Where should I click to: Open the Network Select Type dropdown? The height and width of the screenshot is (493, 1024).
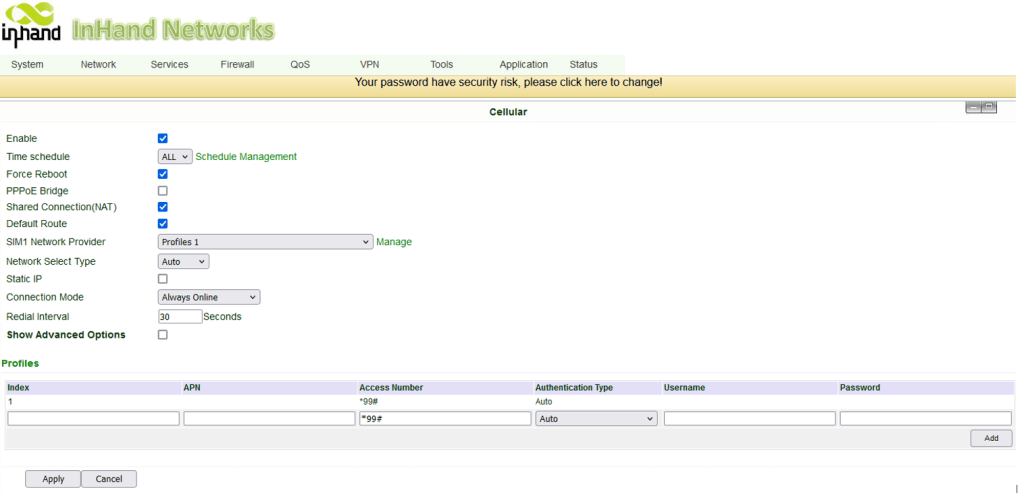point(184,262)
